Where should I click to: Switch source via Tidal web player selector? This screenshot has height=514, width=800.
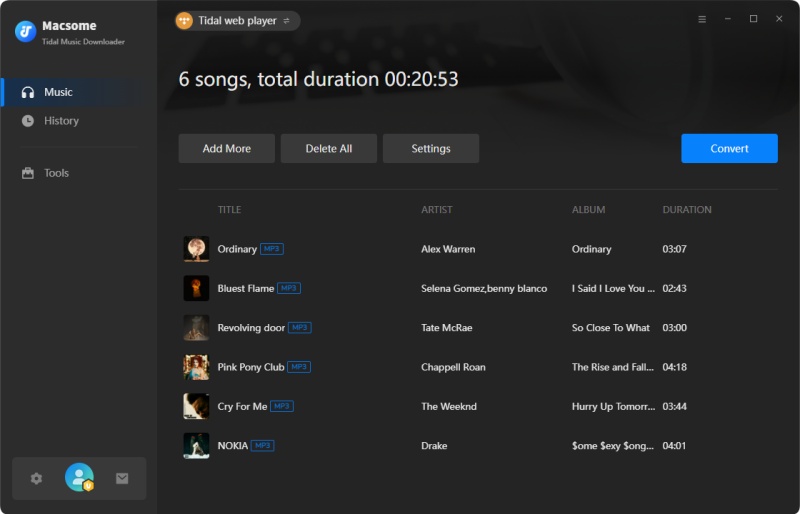pos(237,21)
